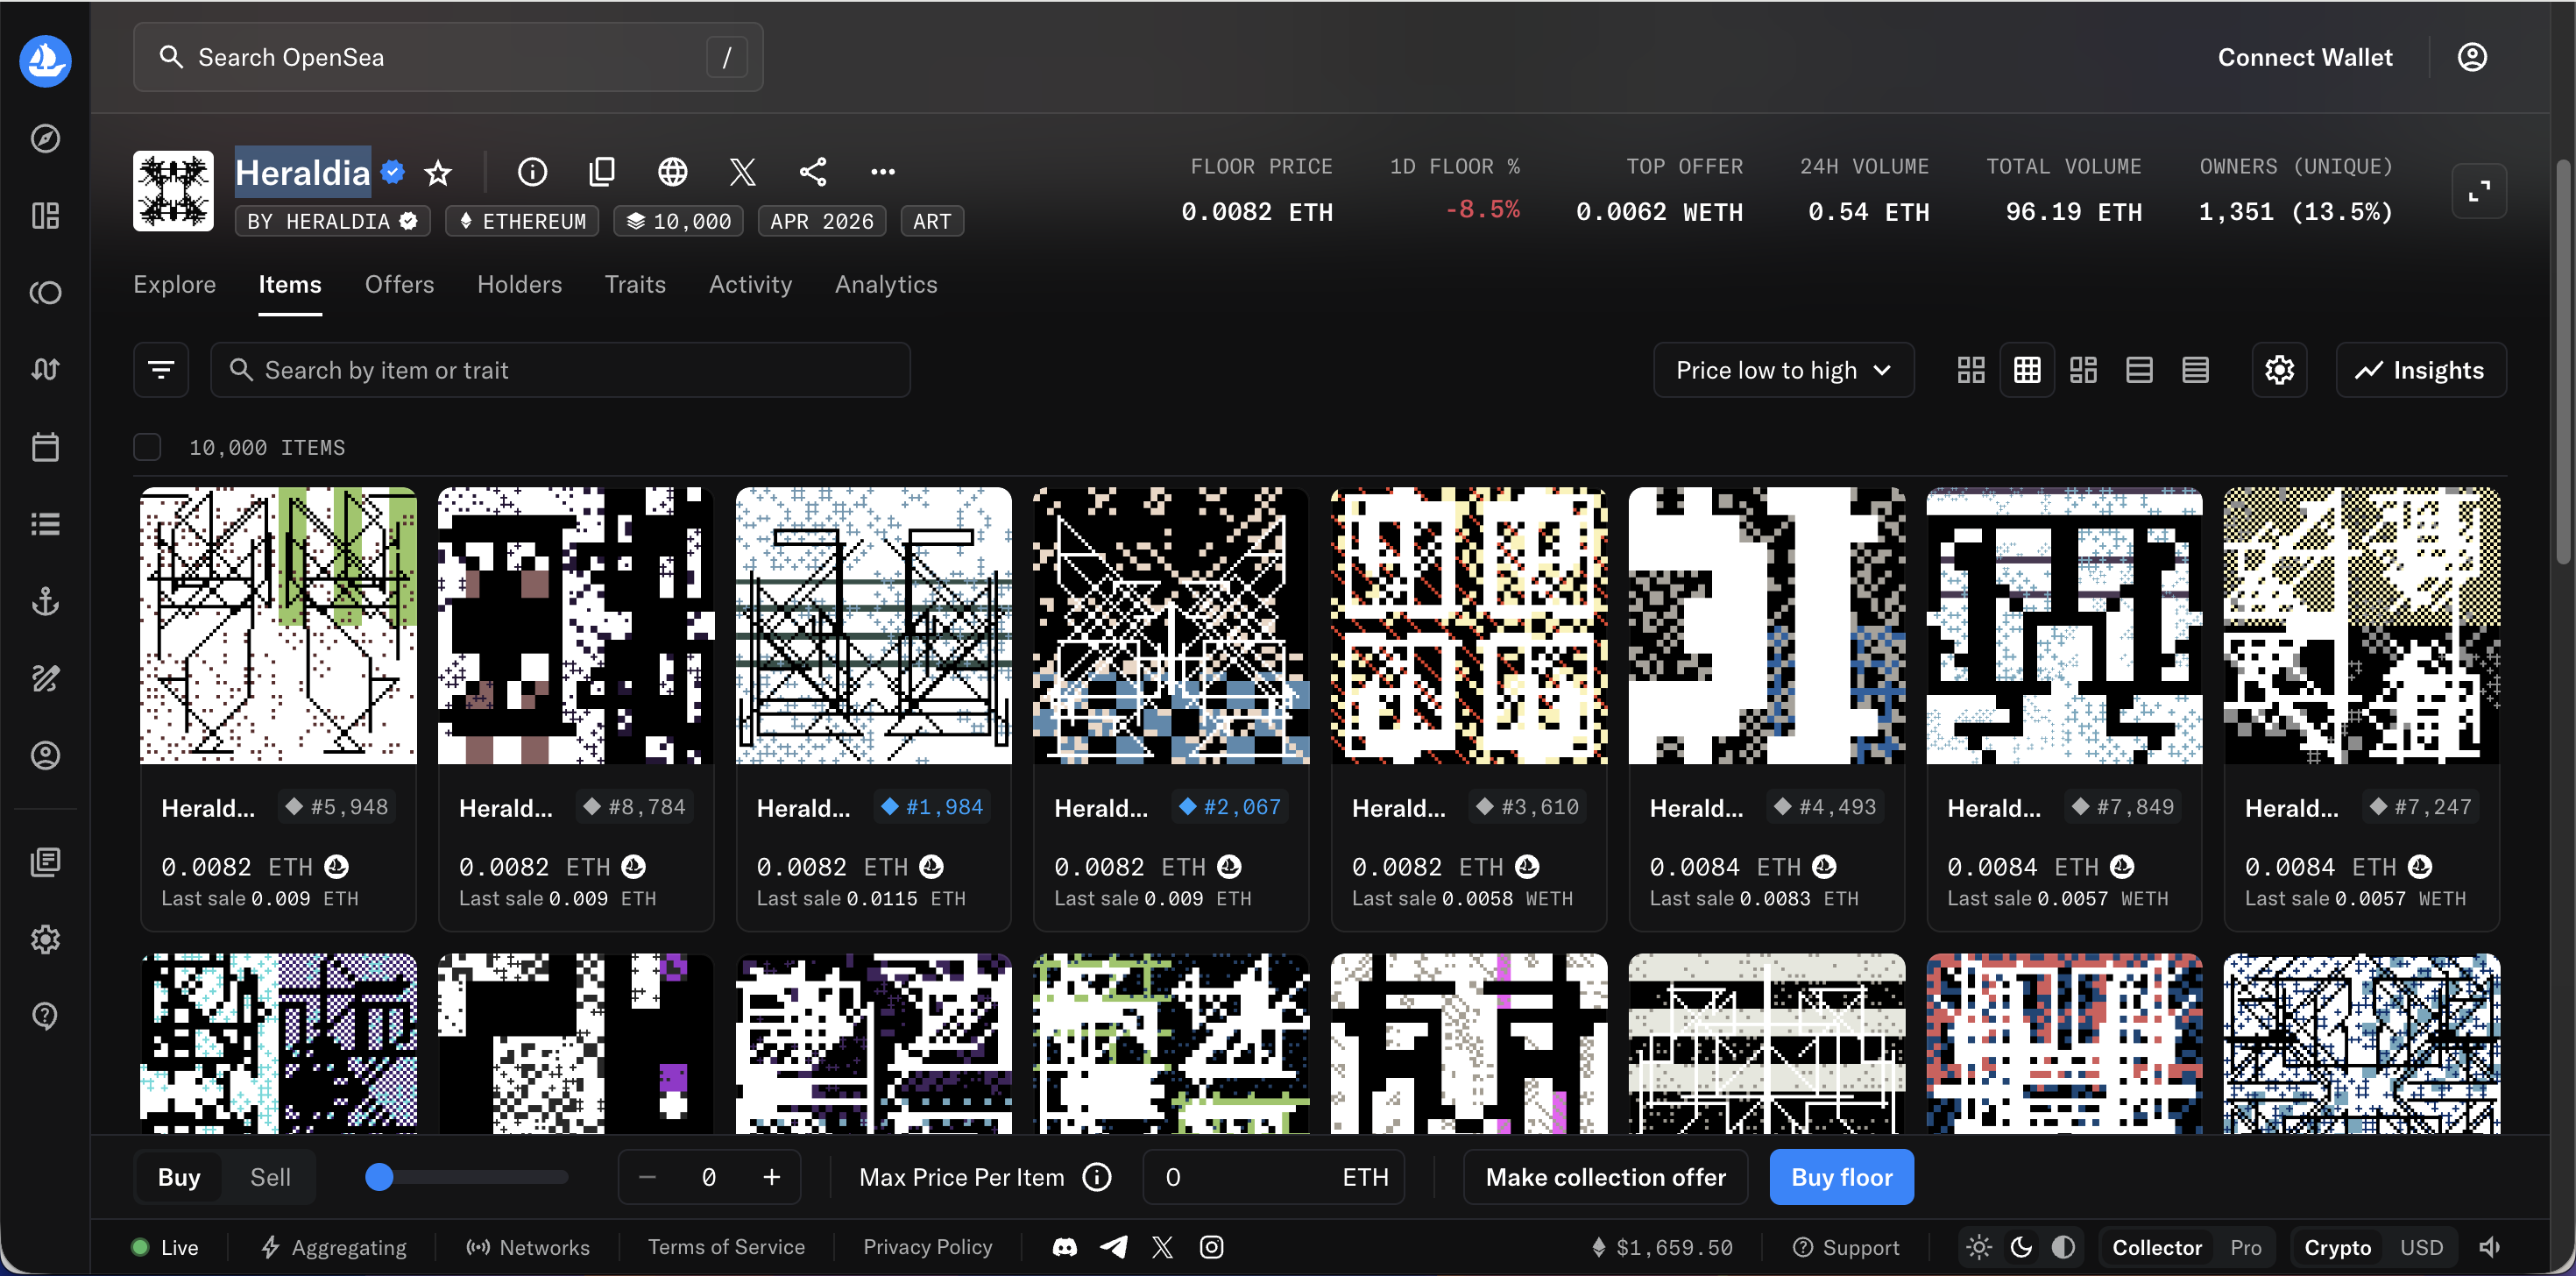Switch to compact table view
The height and width of the screenshot is (1276, 2576).
[x=2195, y=370]
